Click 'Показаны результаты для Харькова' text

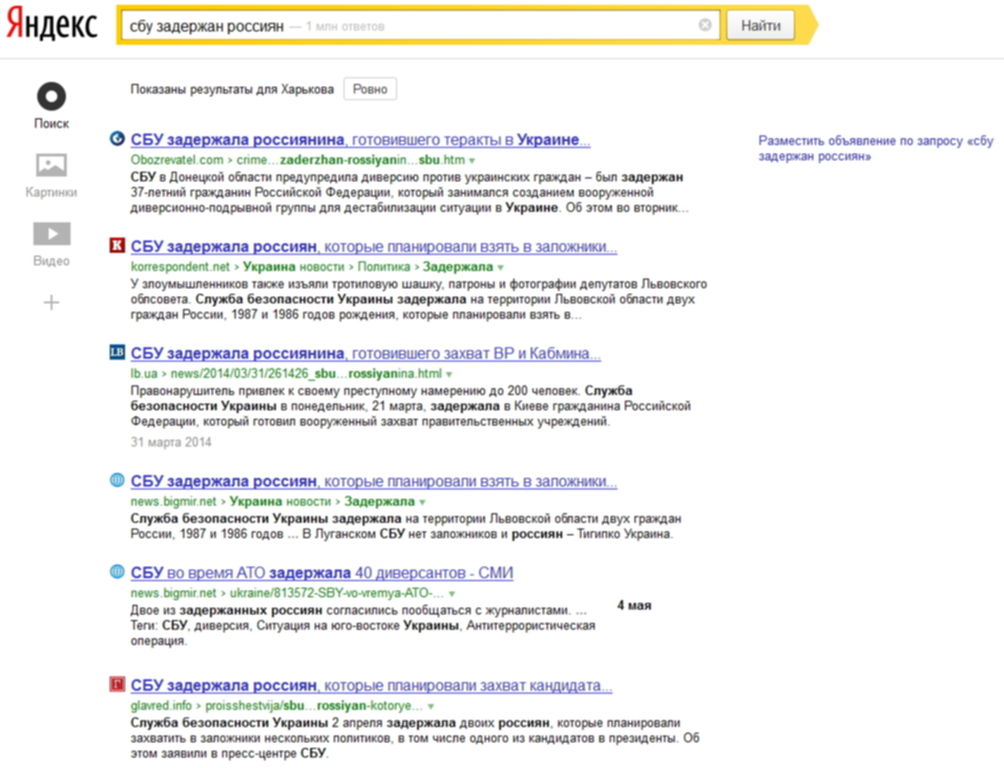232,89
